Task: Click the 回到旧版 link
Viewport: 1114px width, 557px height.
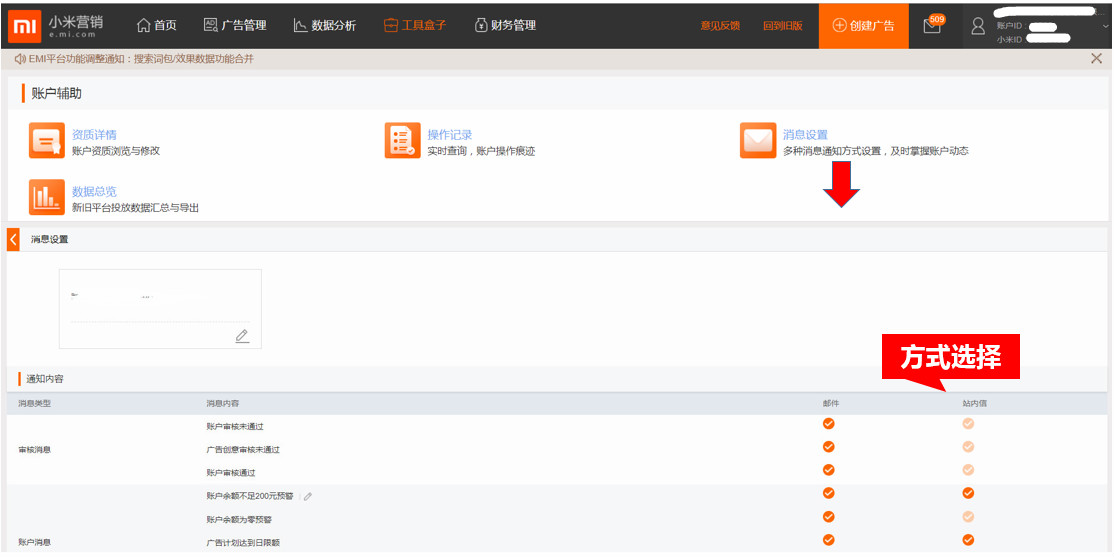Action: 782,26
